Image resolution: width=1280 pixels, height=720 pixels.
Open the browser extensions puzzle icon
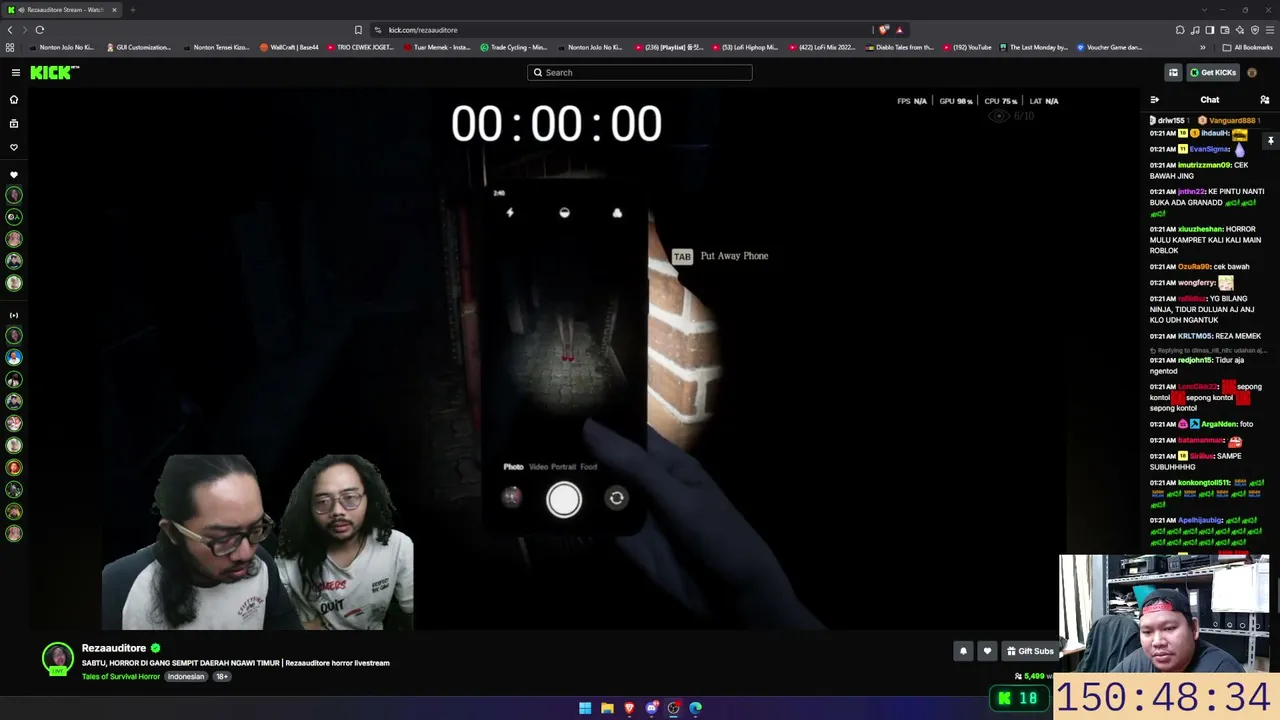pos(1180,30)
